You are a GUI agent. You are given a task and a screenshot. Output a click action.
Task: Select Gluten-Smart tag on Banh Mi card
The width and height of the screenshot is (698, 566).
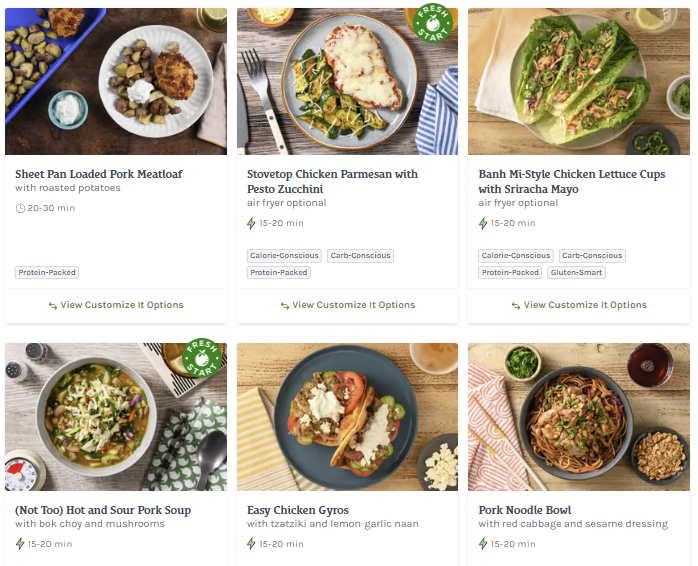(576, 272)
